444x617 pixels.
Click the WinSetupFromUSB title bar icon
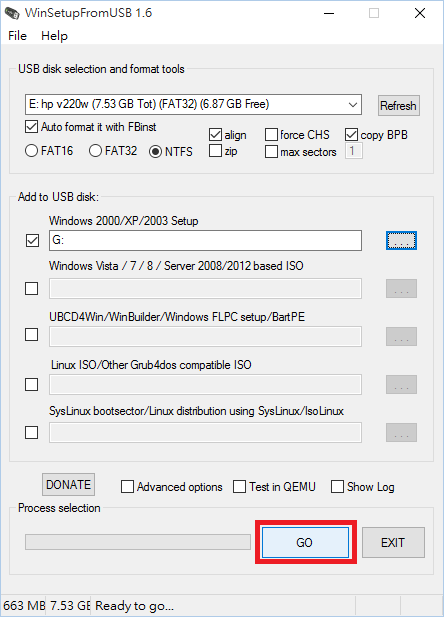[12, 13]
